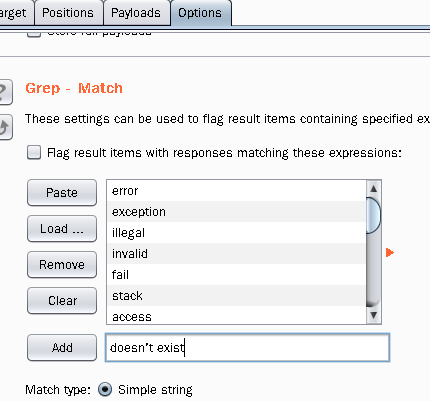Click the restore defaults arrow icon

pyautogui.click(x=5, y=127)
